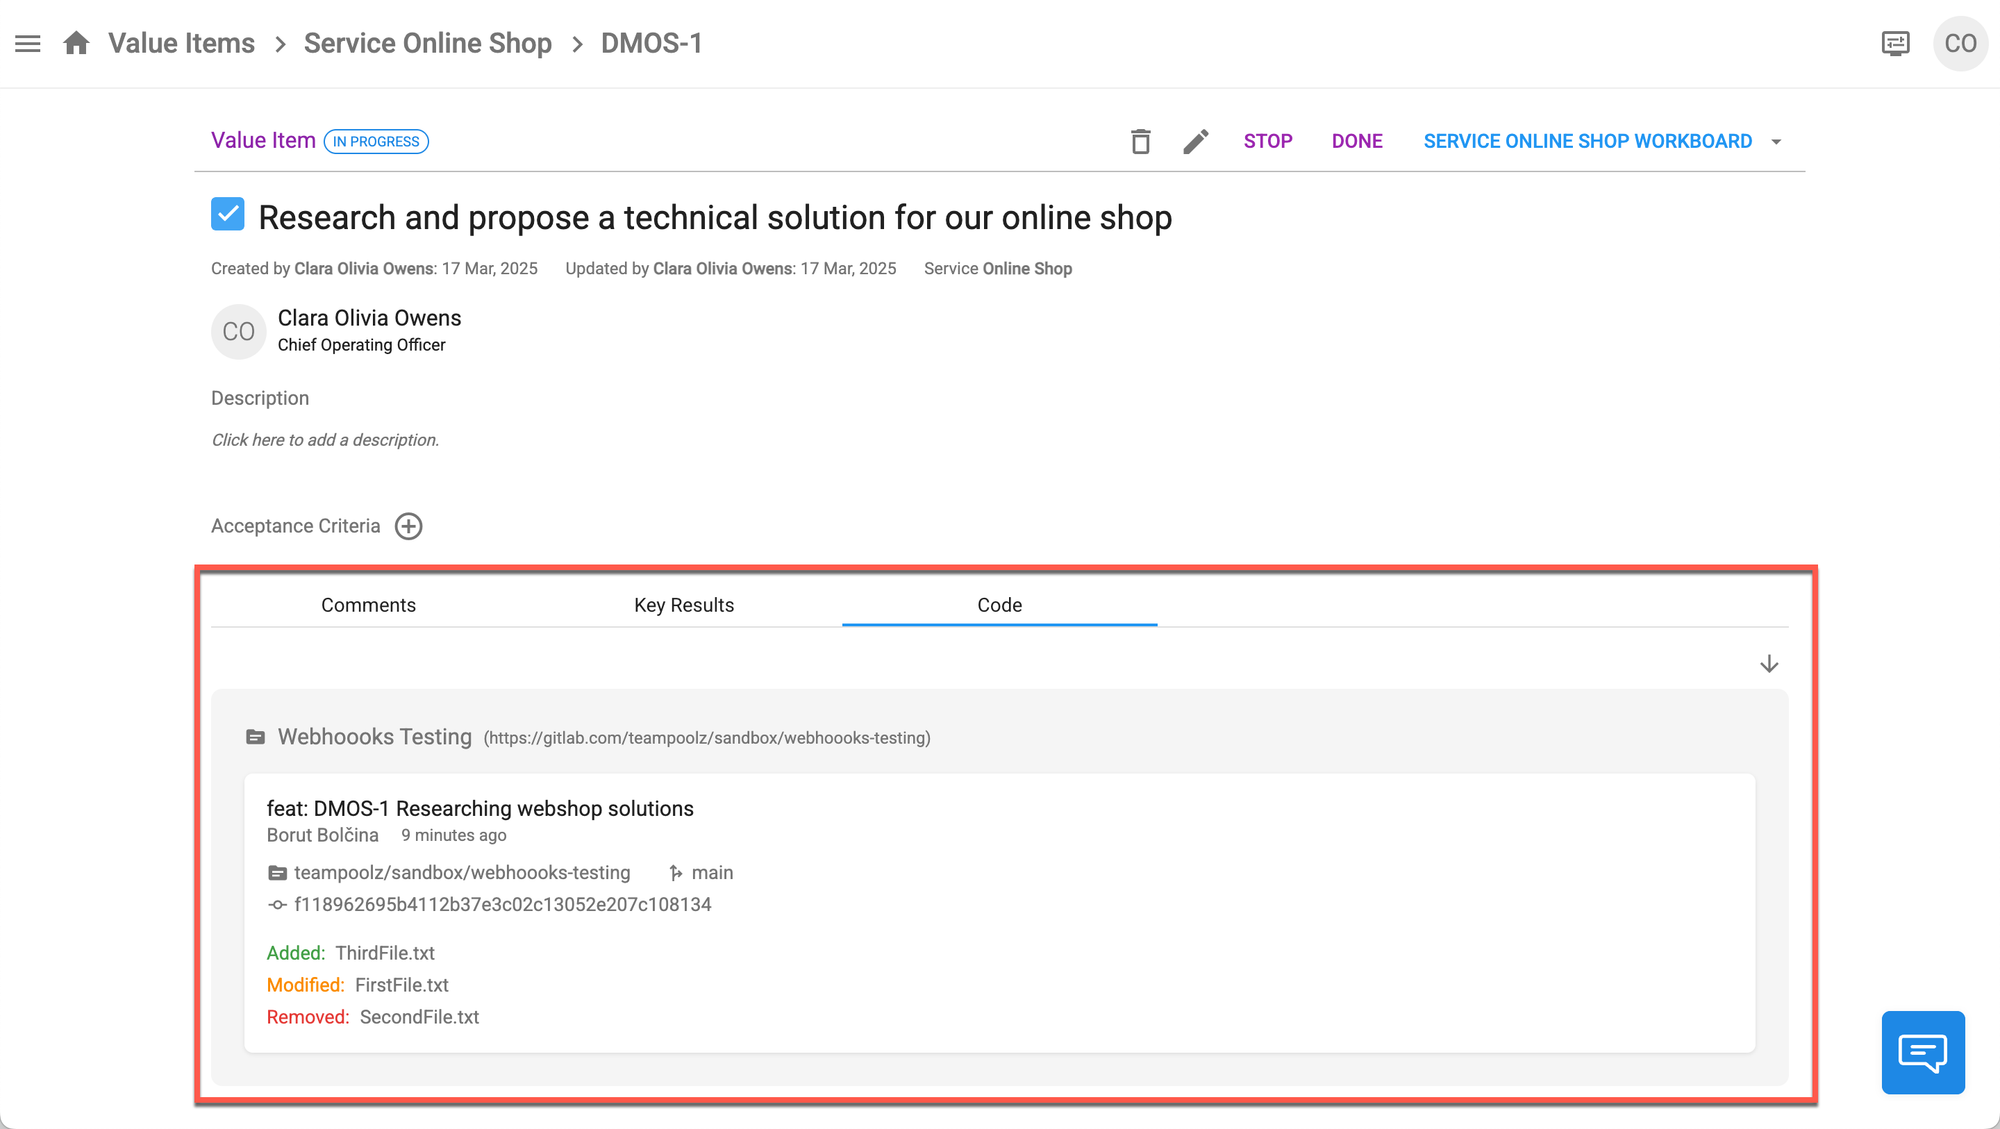Click the 'Value Item' heading label
Viewport: 2000px width, 1129px height.
pyautogui.click(x=263, y=141)
